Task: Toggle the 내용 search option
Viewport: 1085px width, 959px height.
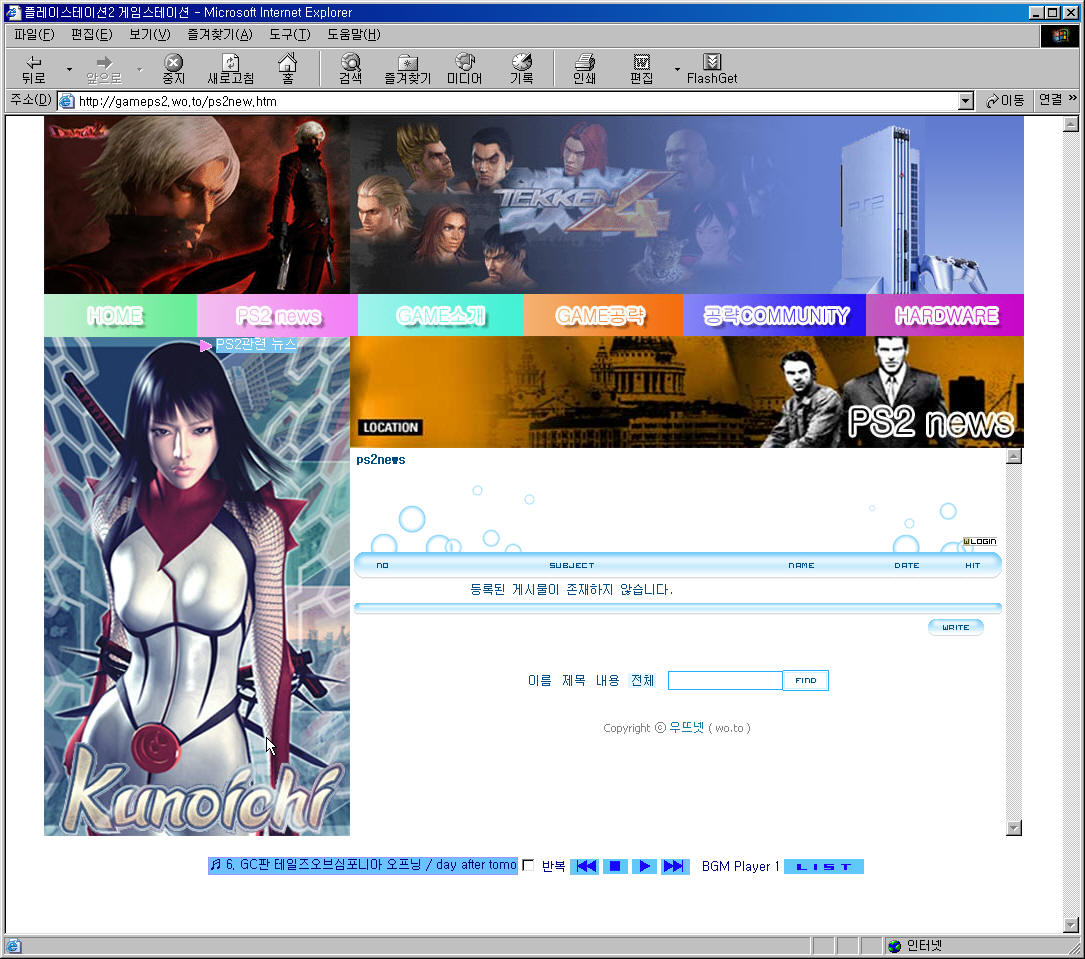Action: (608, 680)
